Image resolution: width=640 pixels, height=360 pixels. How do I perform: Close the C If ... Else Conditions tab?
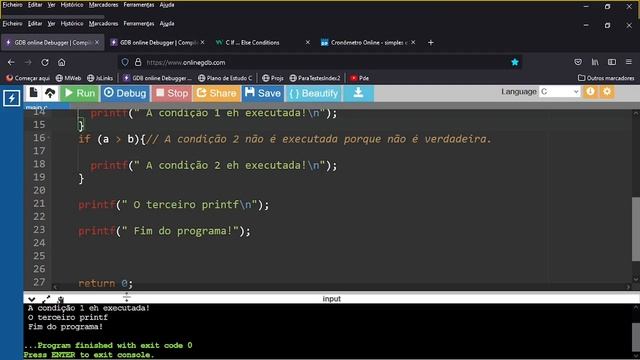tap(308, 42)
